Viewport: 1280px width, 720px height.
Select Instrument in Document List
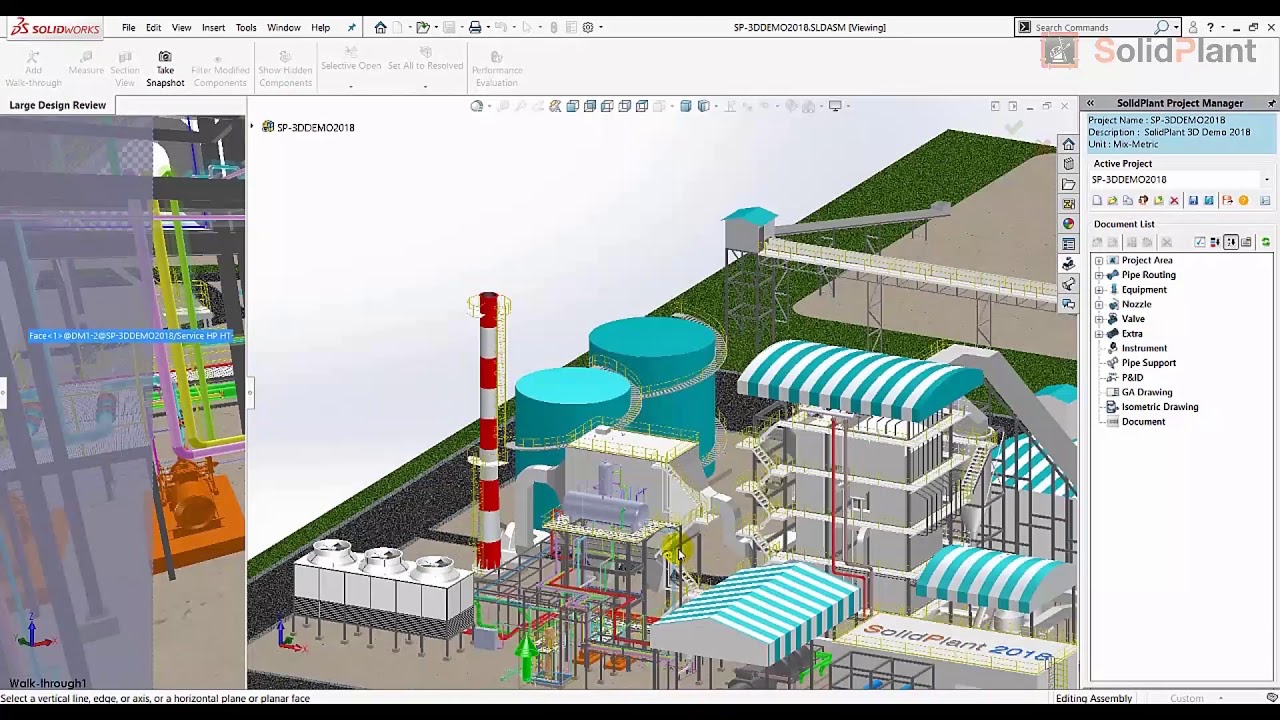[x=1144, y=348]
